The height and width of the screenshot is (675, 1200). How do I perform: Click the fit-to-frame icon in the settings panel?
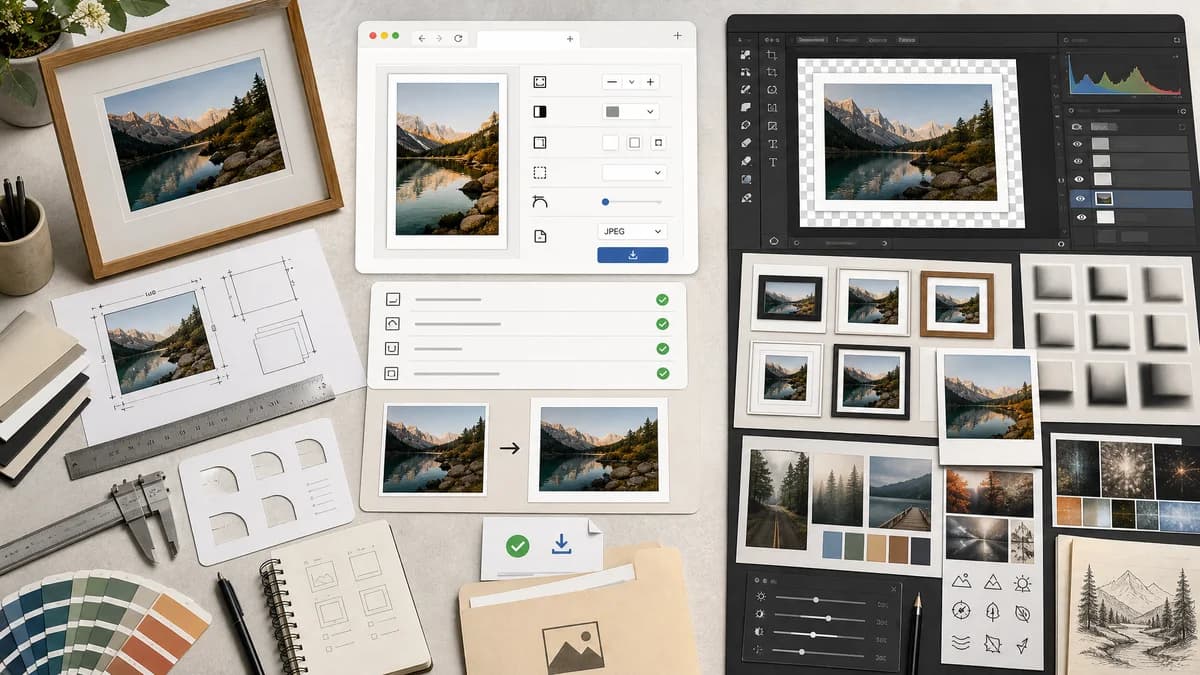[541, 82]
